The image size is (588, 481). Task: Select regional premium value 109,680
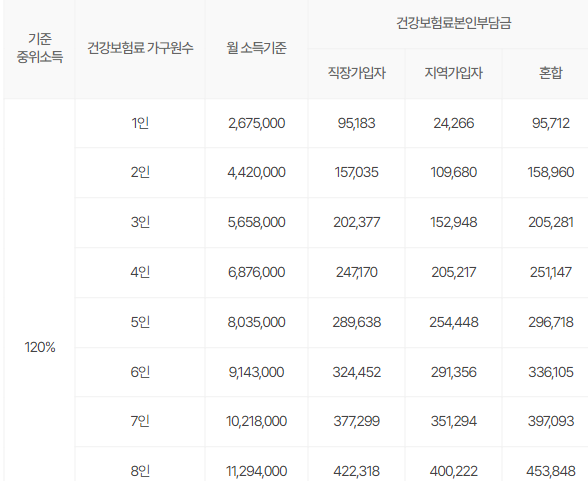click(x=454, y=172)
